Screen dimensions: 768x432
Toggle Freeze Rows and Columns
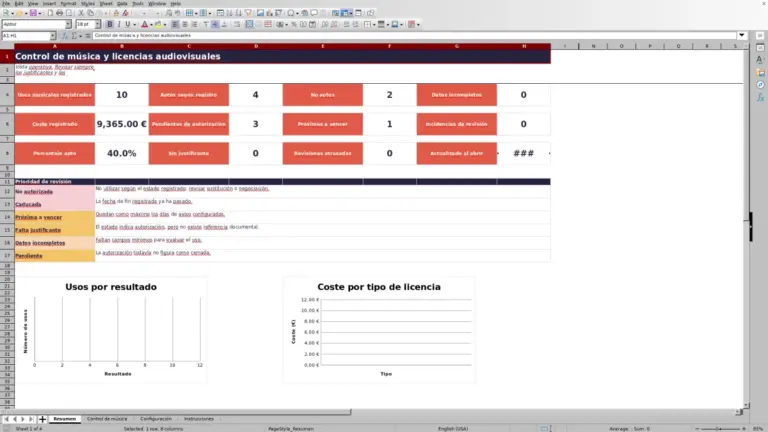[344, 13]
